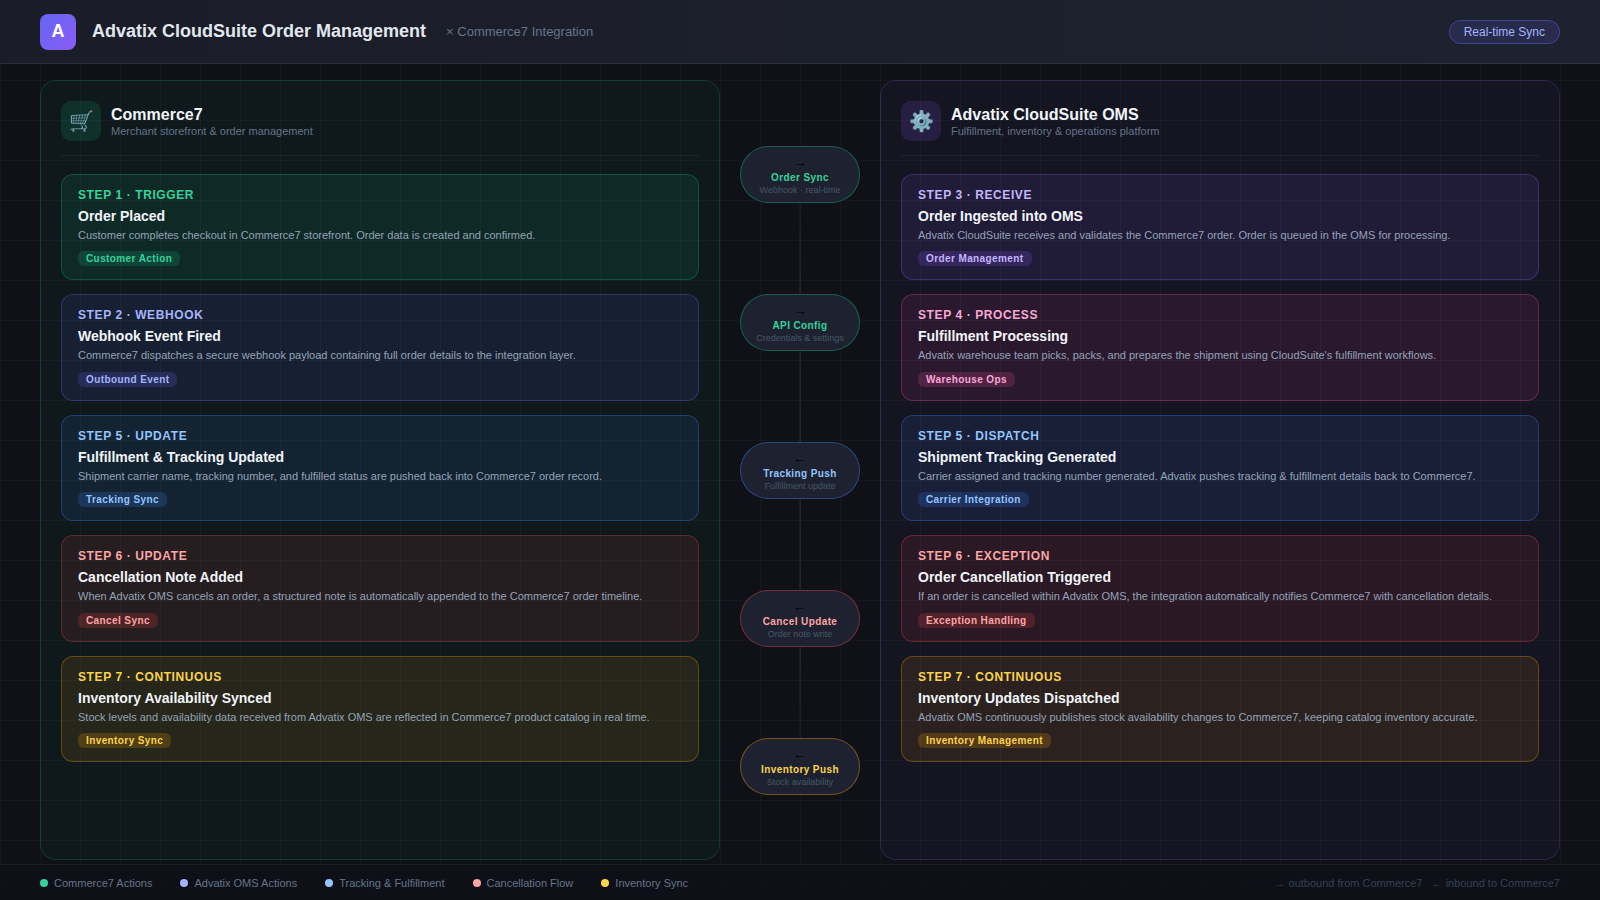Screen dimensions: 1600x900
Task: Click the Customer Action tag
Action: tap(129, 259)
